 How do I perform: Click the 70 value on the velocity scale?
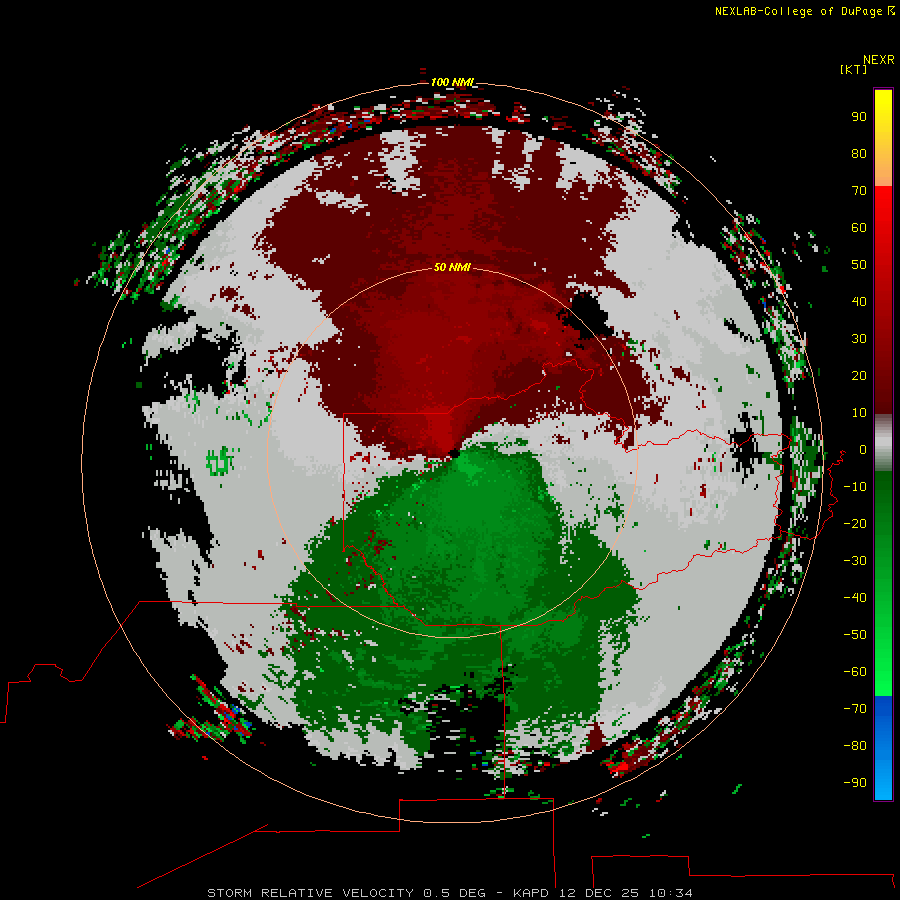859,191
